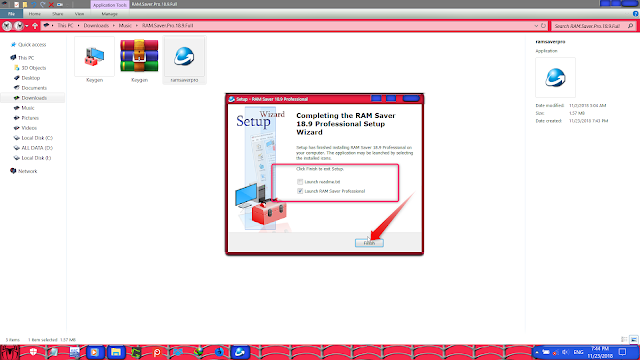Click the volume speaker tray icon

(x=565, y=352)
